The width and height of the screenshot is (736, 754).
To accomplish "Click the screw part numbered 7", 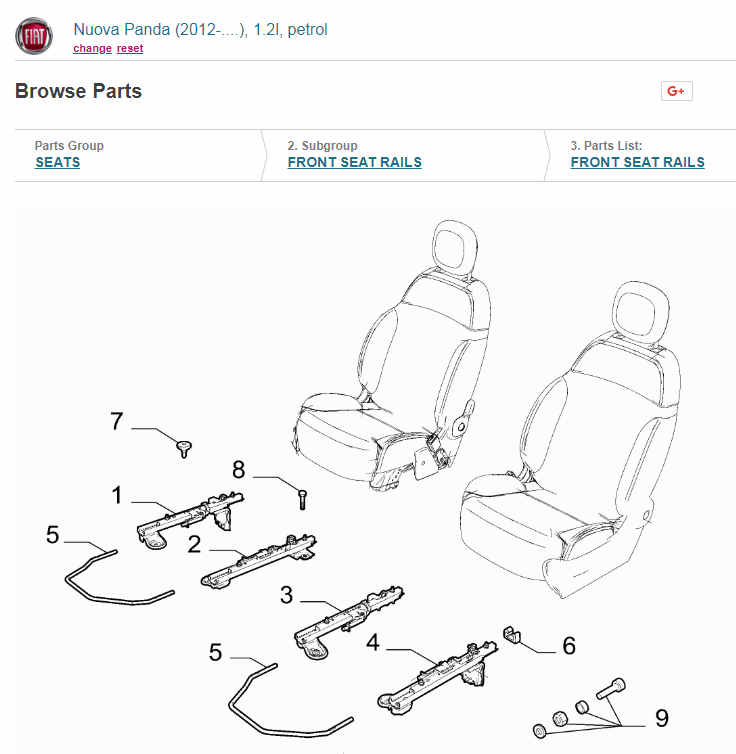I will [x=184, y=449].
